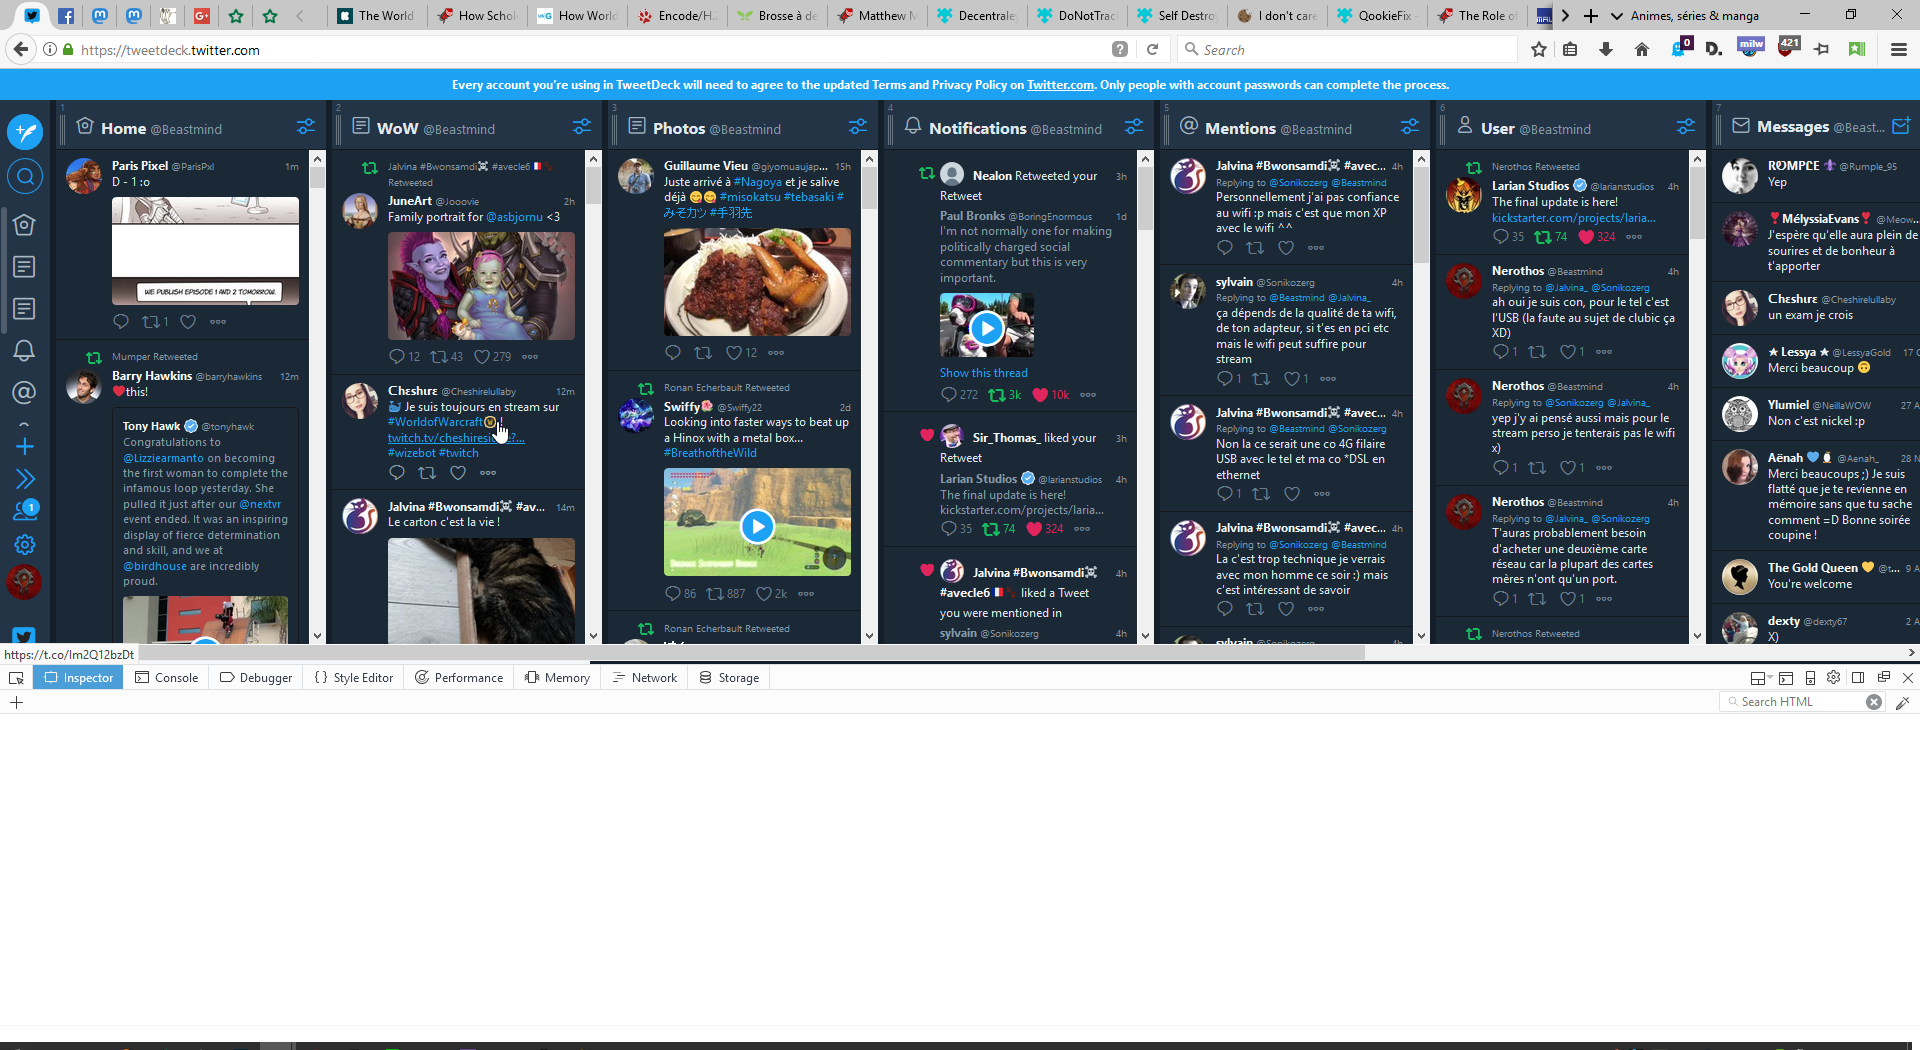Open the @asbjornu mention link

coord(514,217)
